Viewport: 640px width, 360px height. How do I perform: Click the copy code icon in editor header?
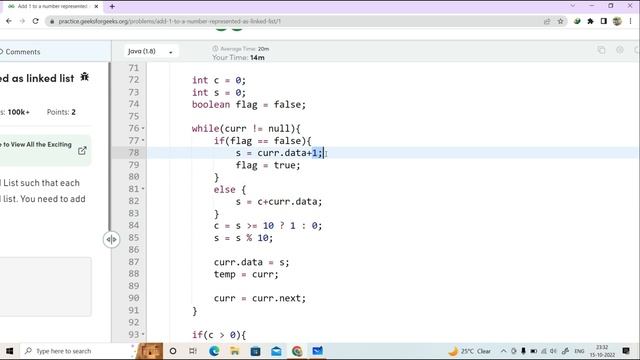coord(601,50)
